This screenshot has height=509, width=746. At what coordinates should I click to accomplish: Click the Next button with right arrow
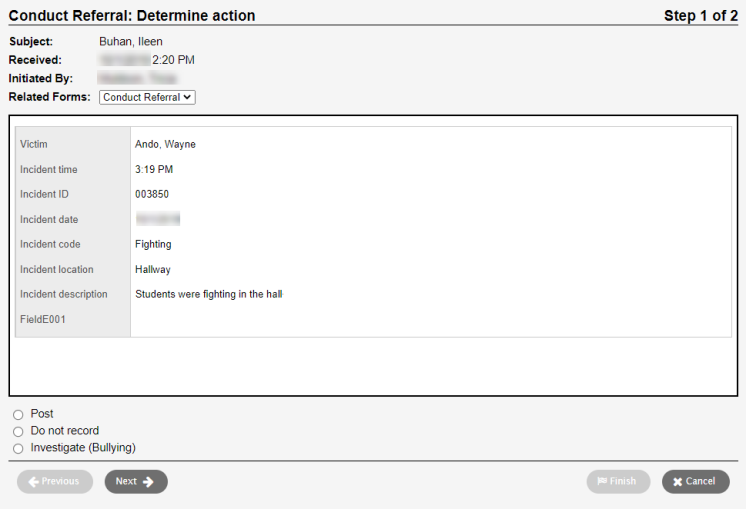tap(136, 482)
